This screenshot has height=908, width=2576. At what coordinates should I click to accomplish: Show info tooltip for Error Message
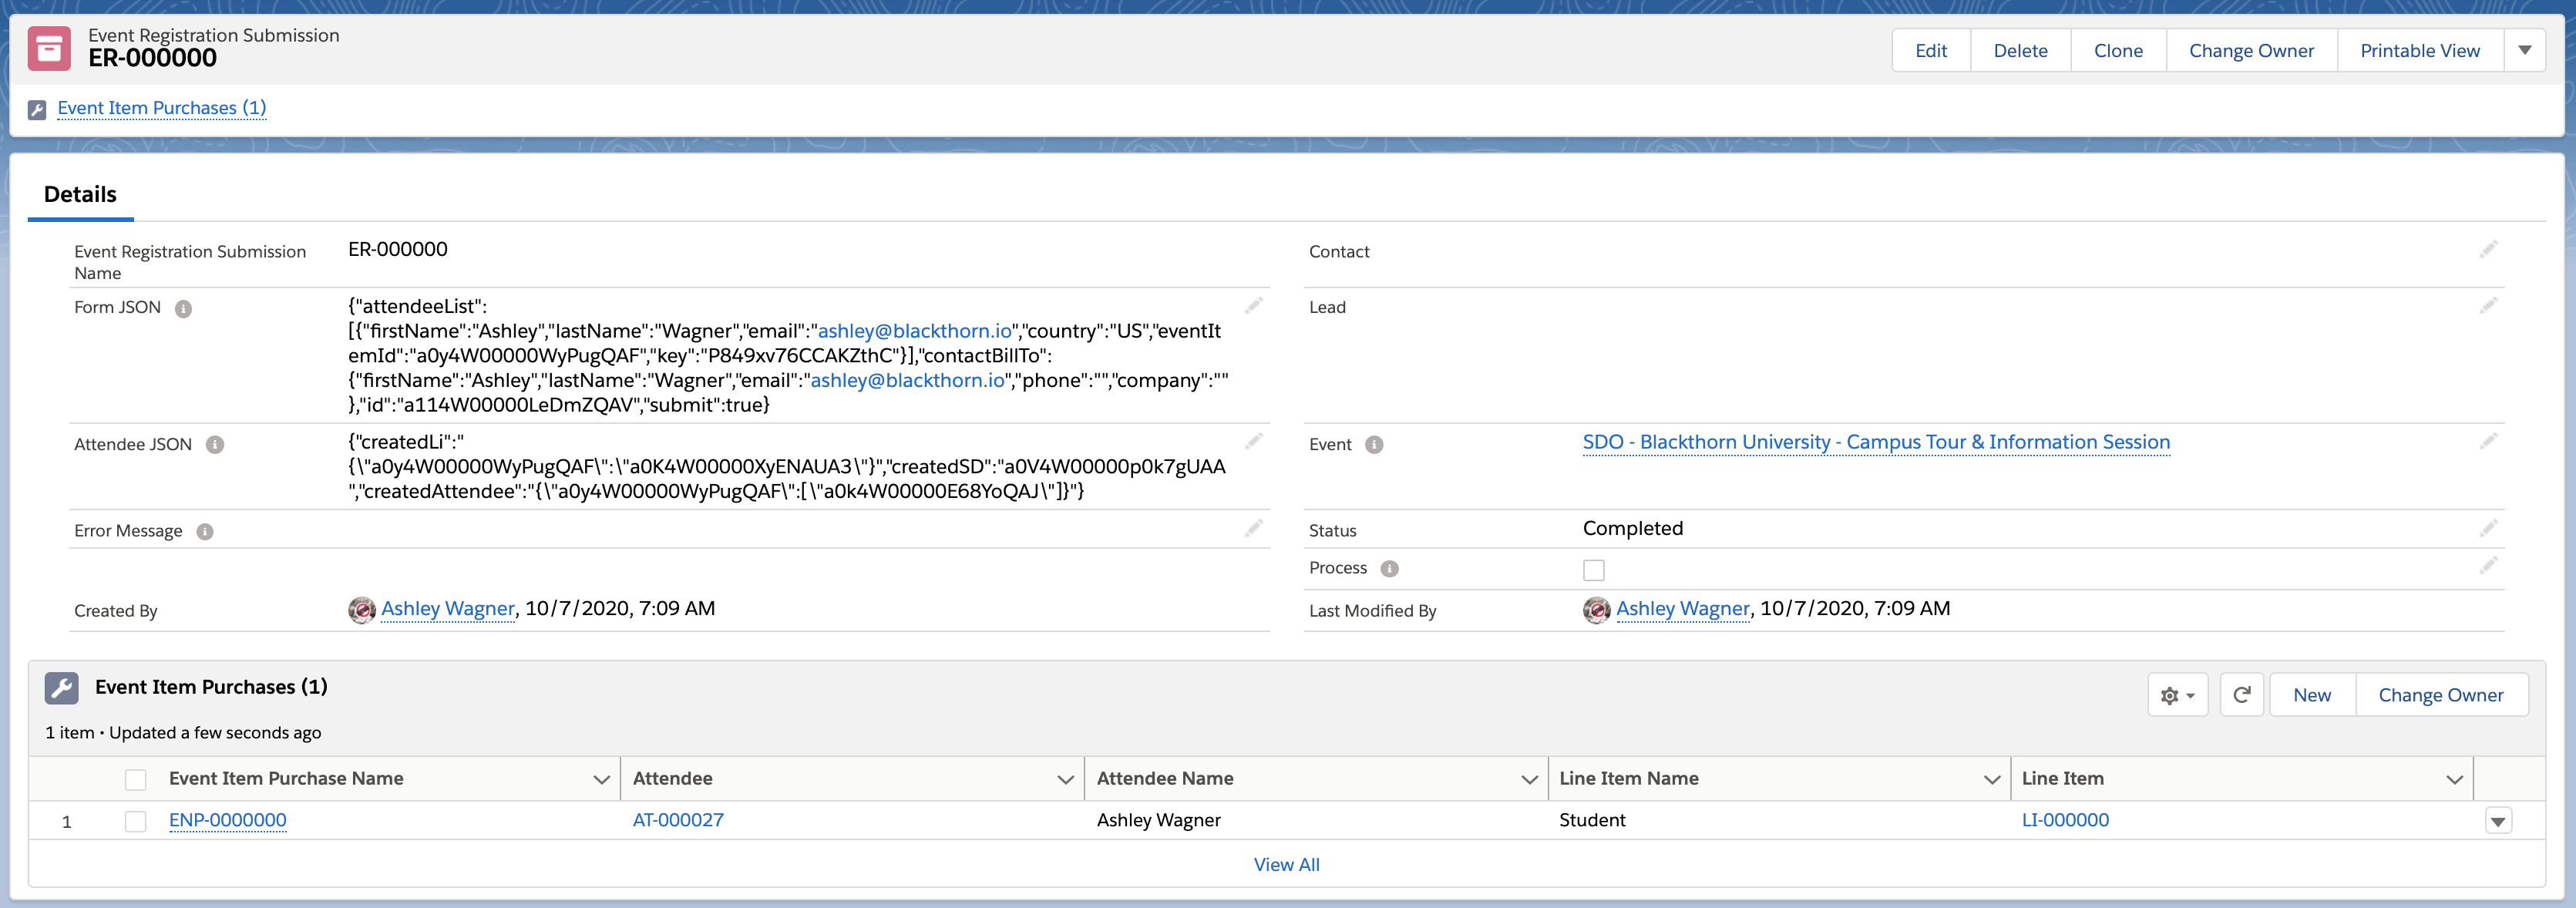[x=205, y=531]
